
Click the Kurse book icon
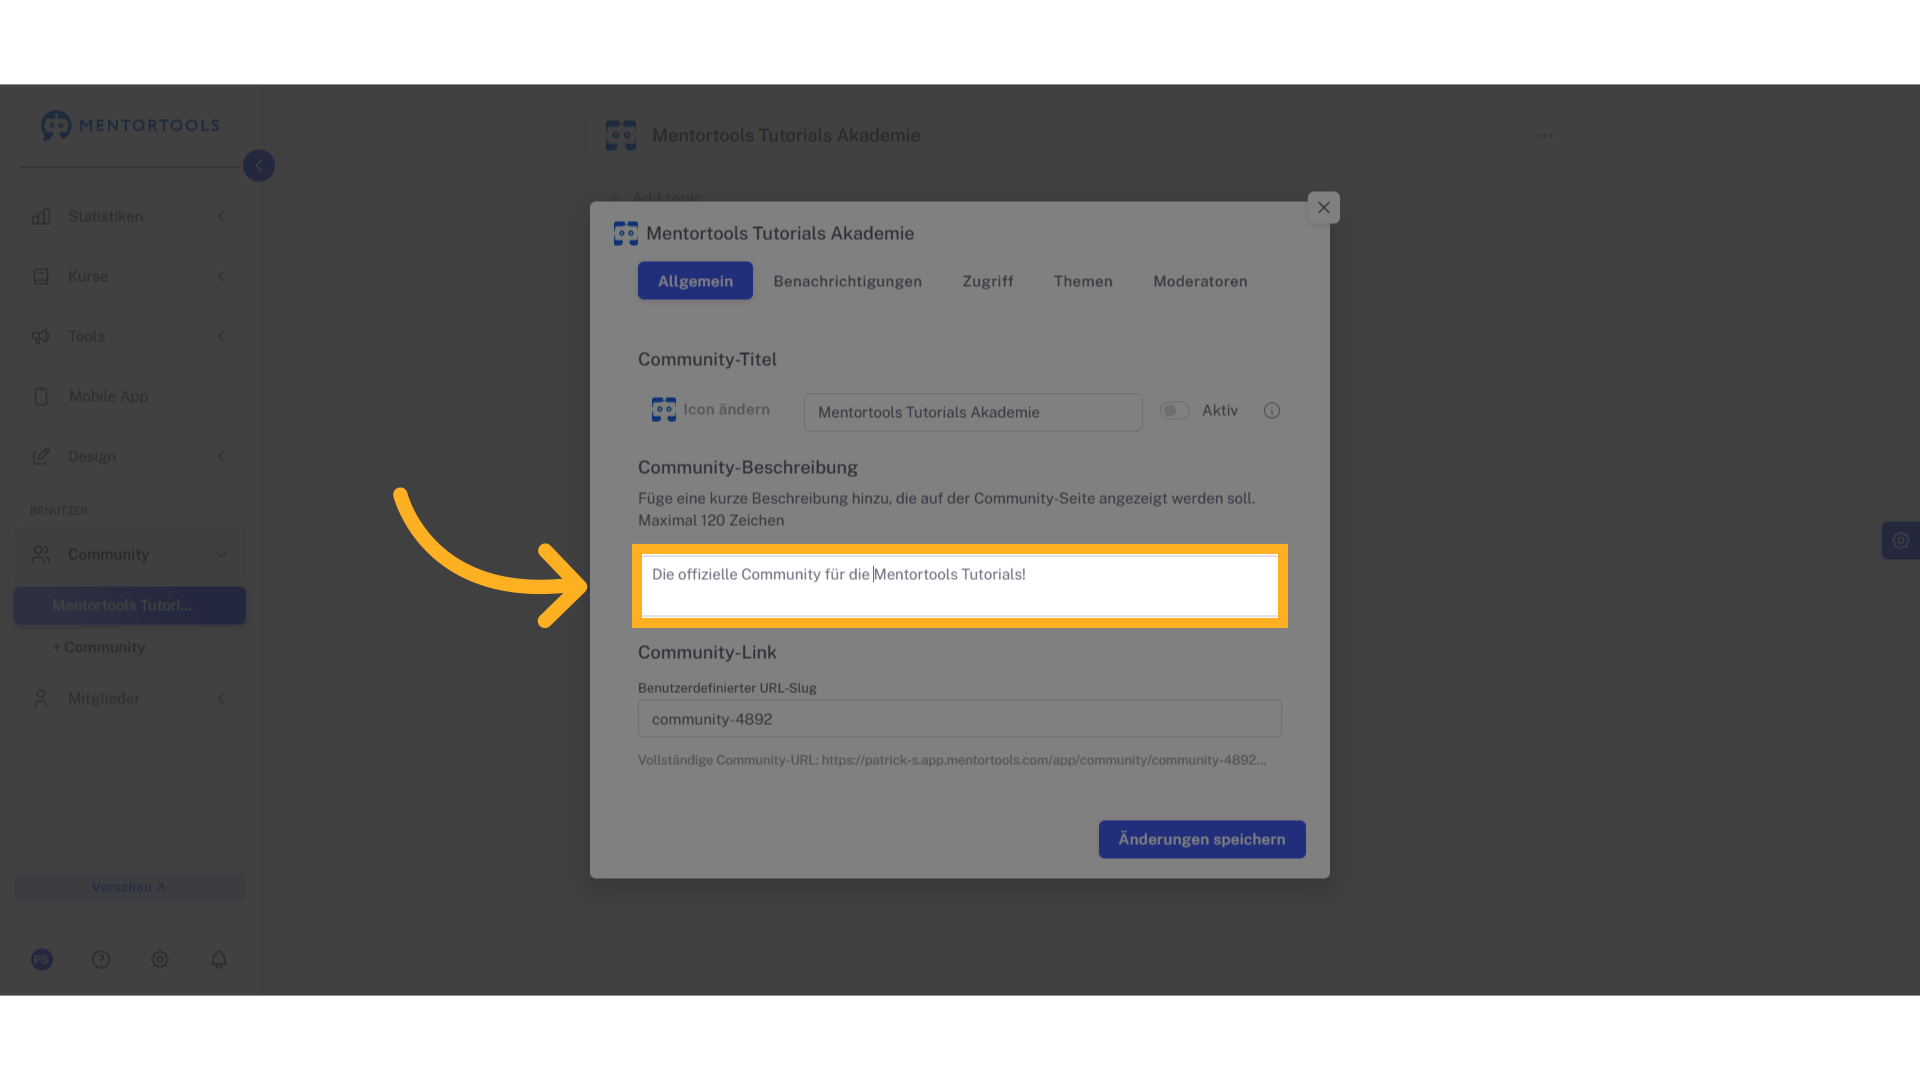click(x=41, y=277)
